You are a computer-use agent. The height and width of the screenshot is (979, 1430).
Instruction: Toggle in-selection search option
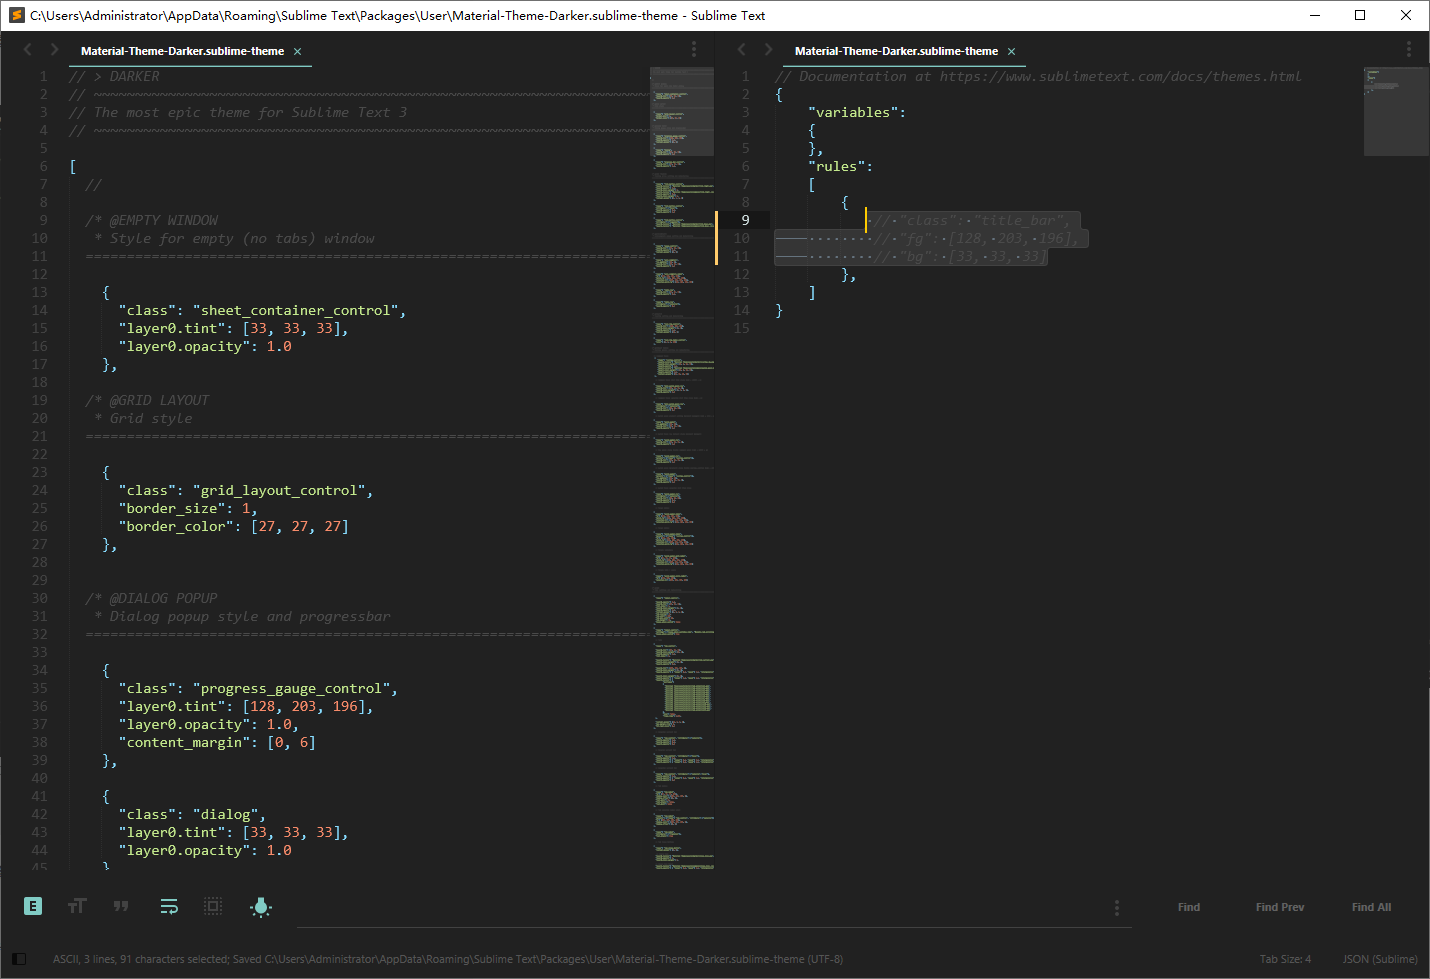[x=213, y=906]
